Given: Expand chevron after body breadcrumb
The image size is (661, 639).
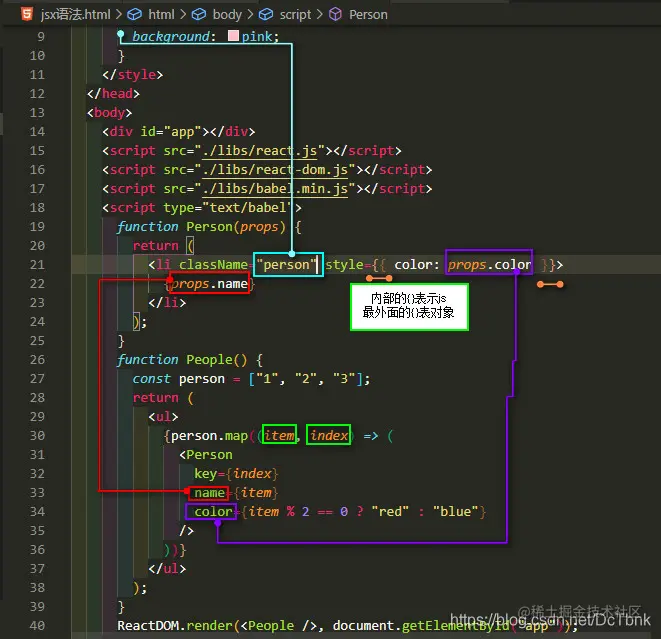Looking at the screenshot, I should tap(250, 15).
